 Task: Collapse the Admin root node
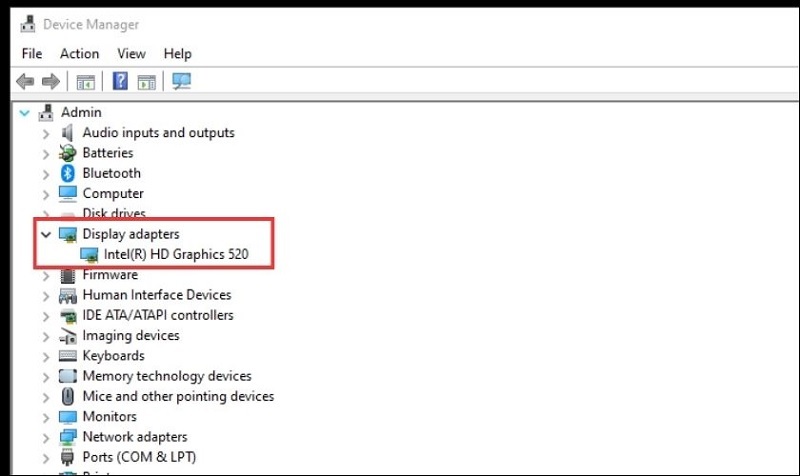click(25, 112)
